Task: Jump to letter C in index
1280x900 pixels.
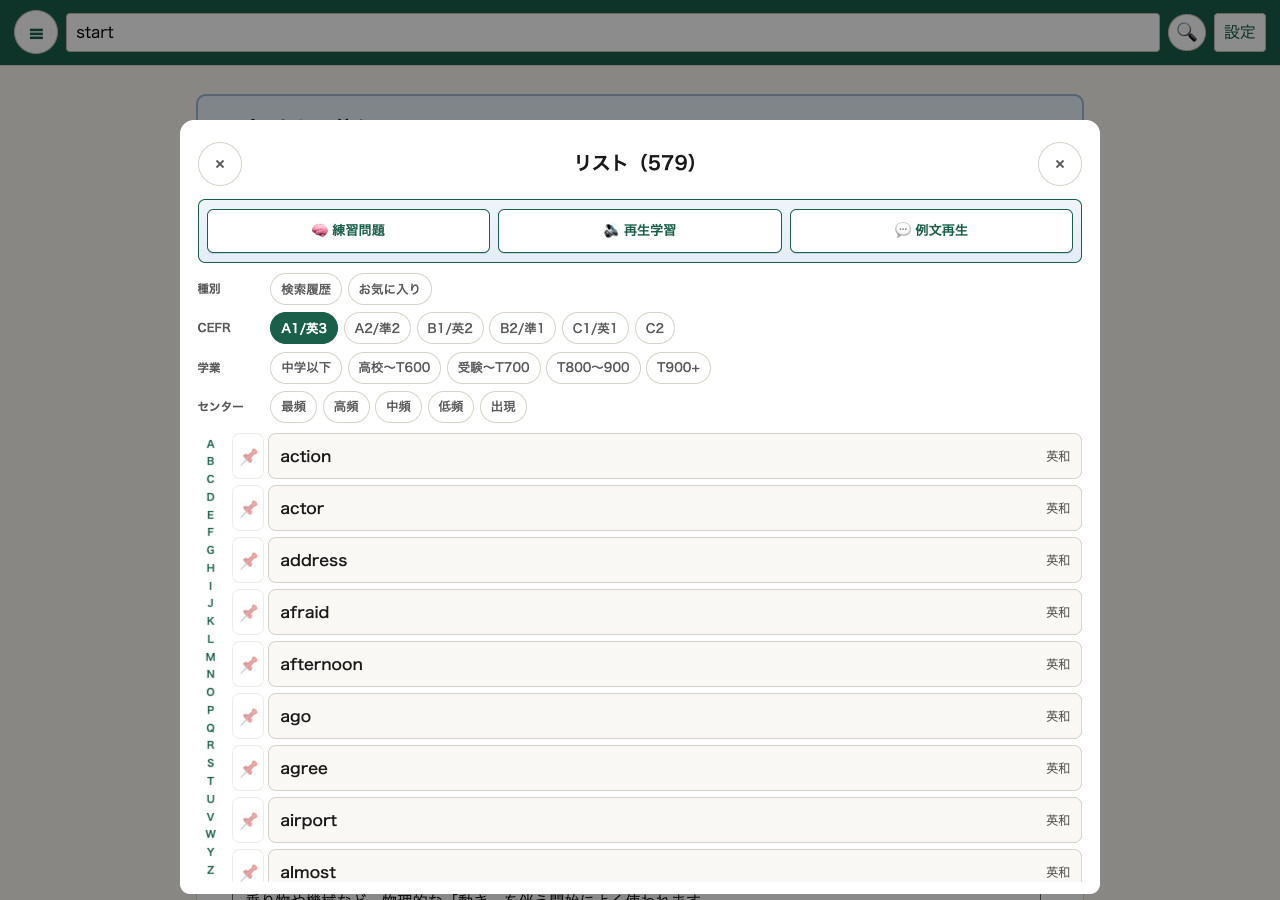Action: coord(210,479)
